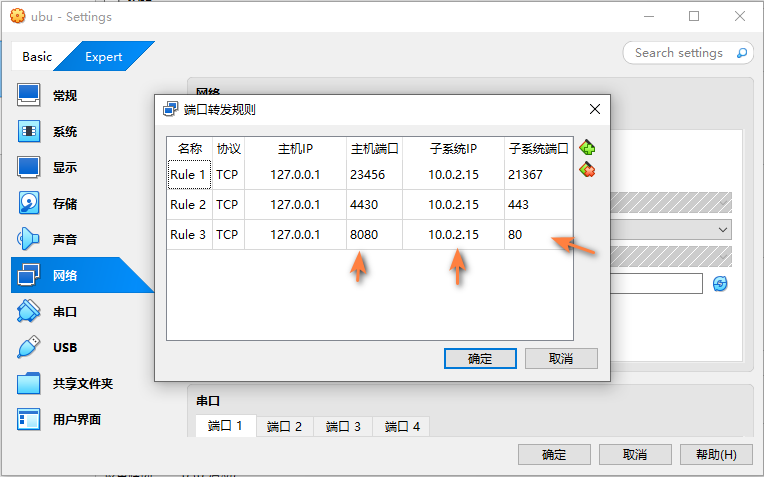Cancel the port forwarding dialog with 取消
Screen dimensions: 764x477
pyautogui.click(x=560, y=359)
